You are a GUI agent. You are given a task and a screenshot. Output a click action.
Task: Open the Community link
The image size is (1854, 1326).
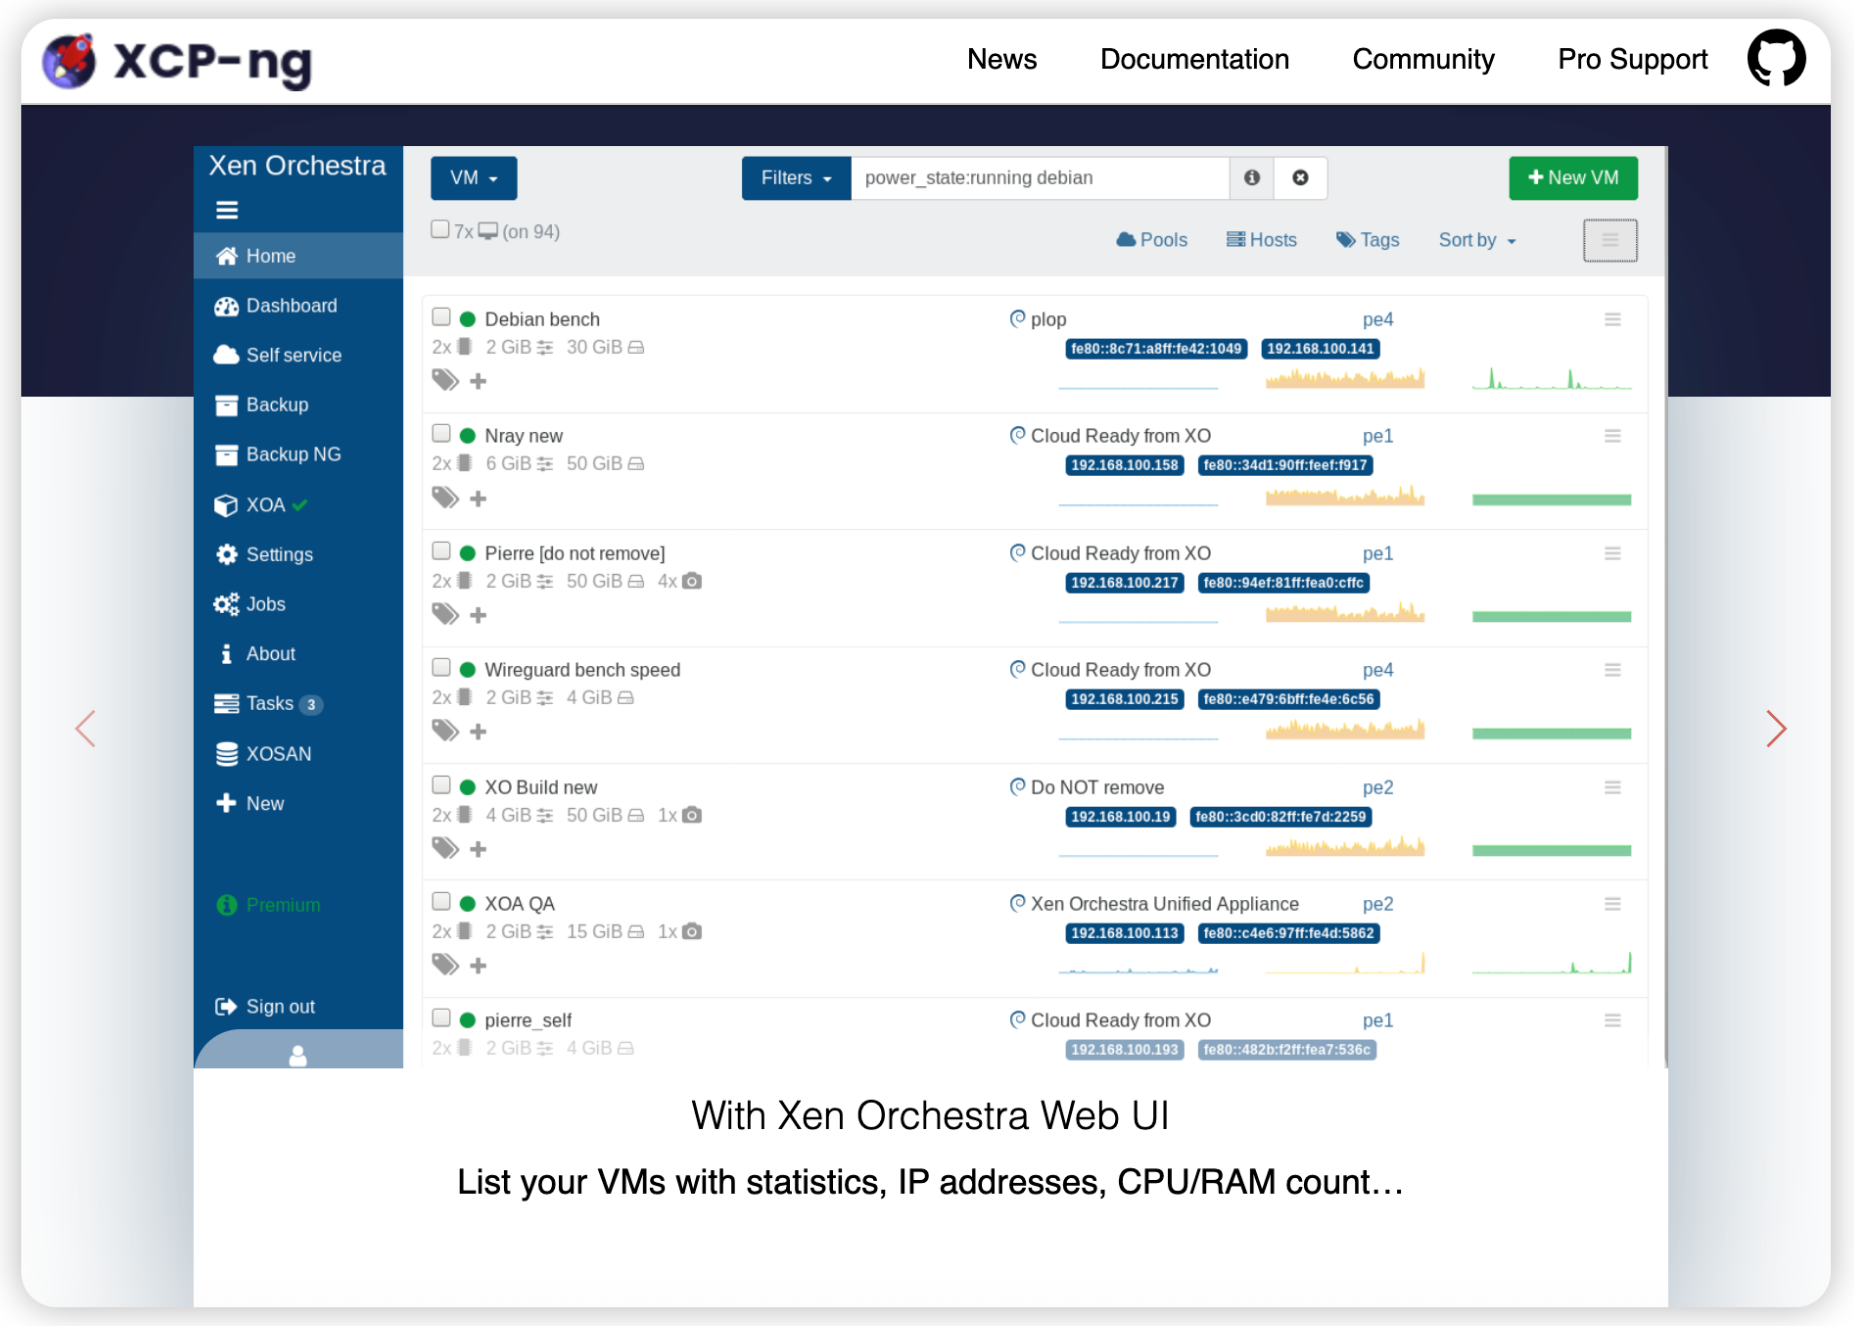point(1423,59)
